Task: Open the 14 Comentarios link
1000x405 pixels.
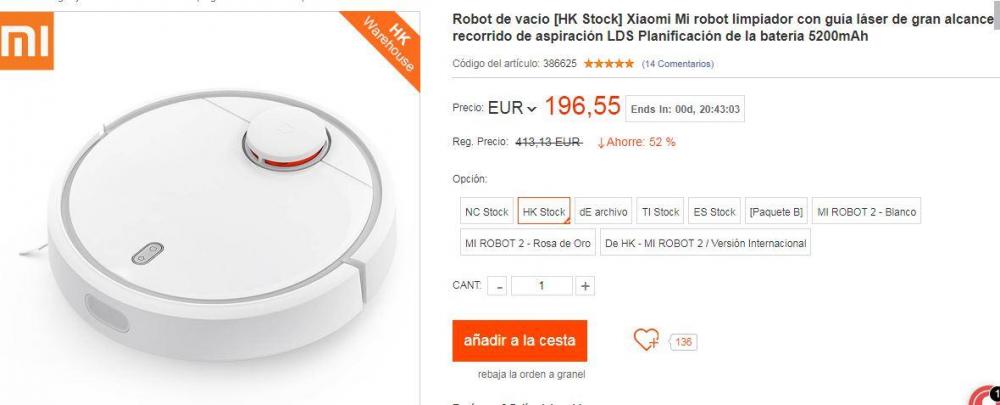Action: click(x=677, y=64)
